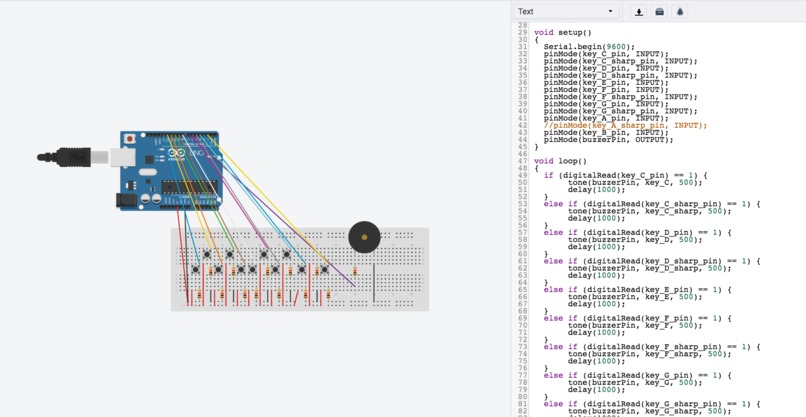
Task: Open the Libraries box icon
Action: pyautogui.click(x=660, y=11)
